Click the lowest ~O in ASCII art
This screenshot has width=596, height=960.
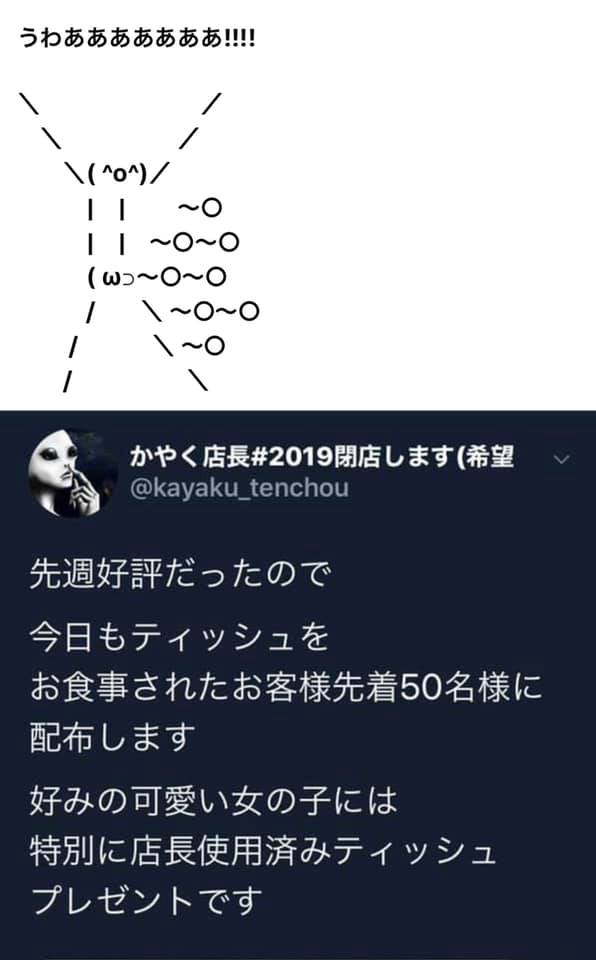click(203, 346)
